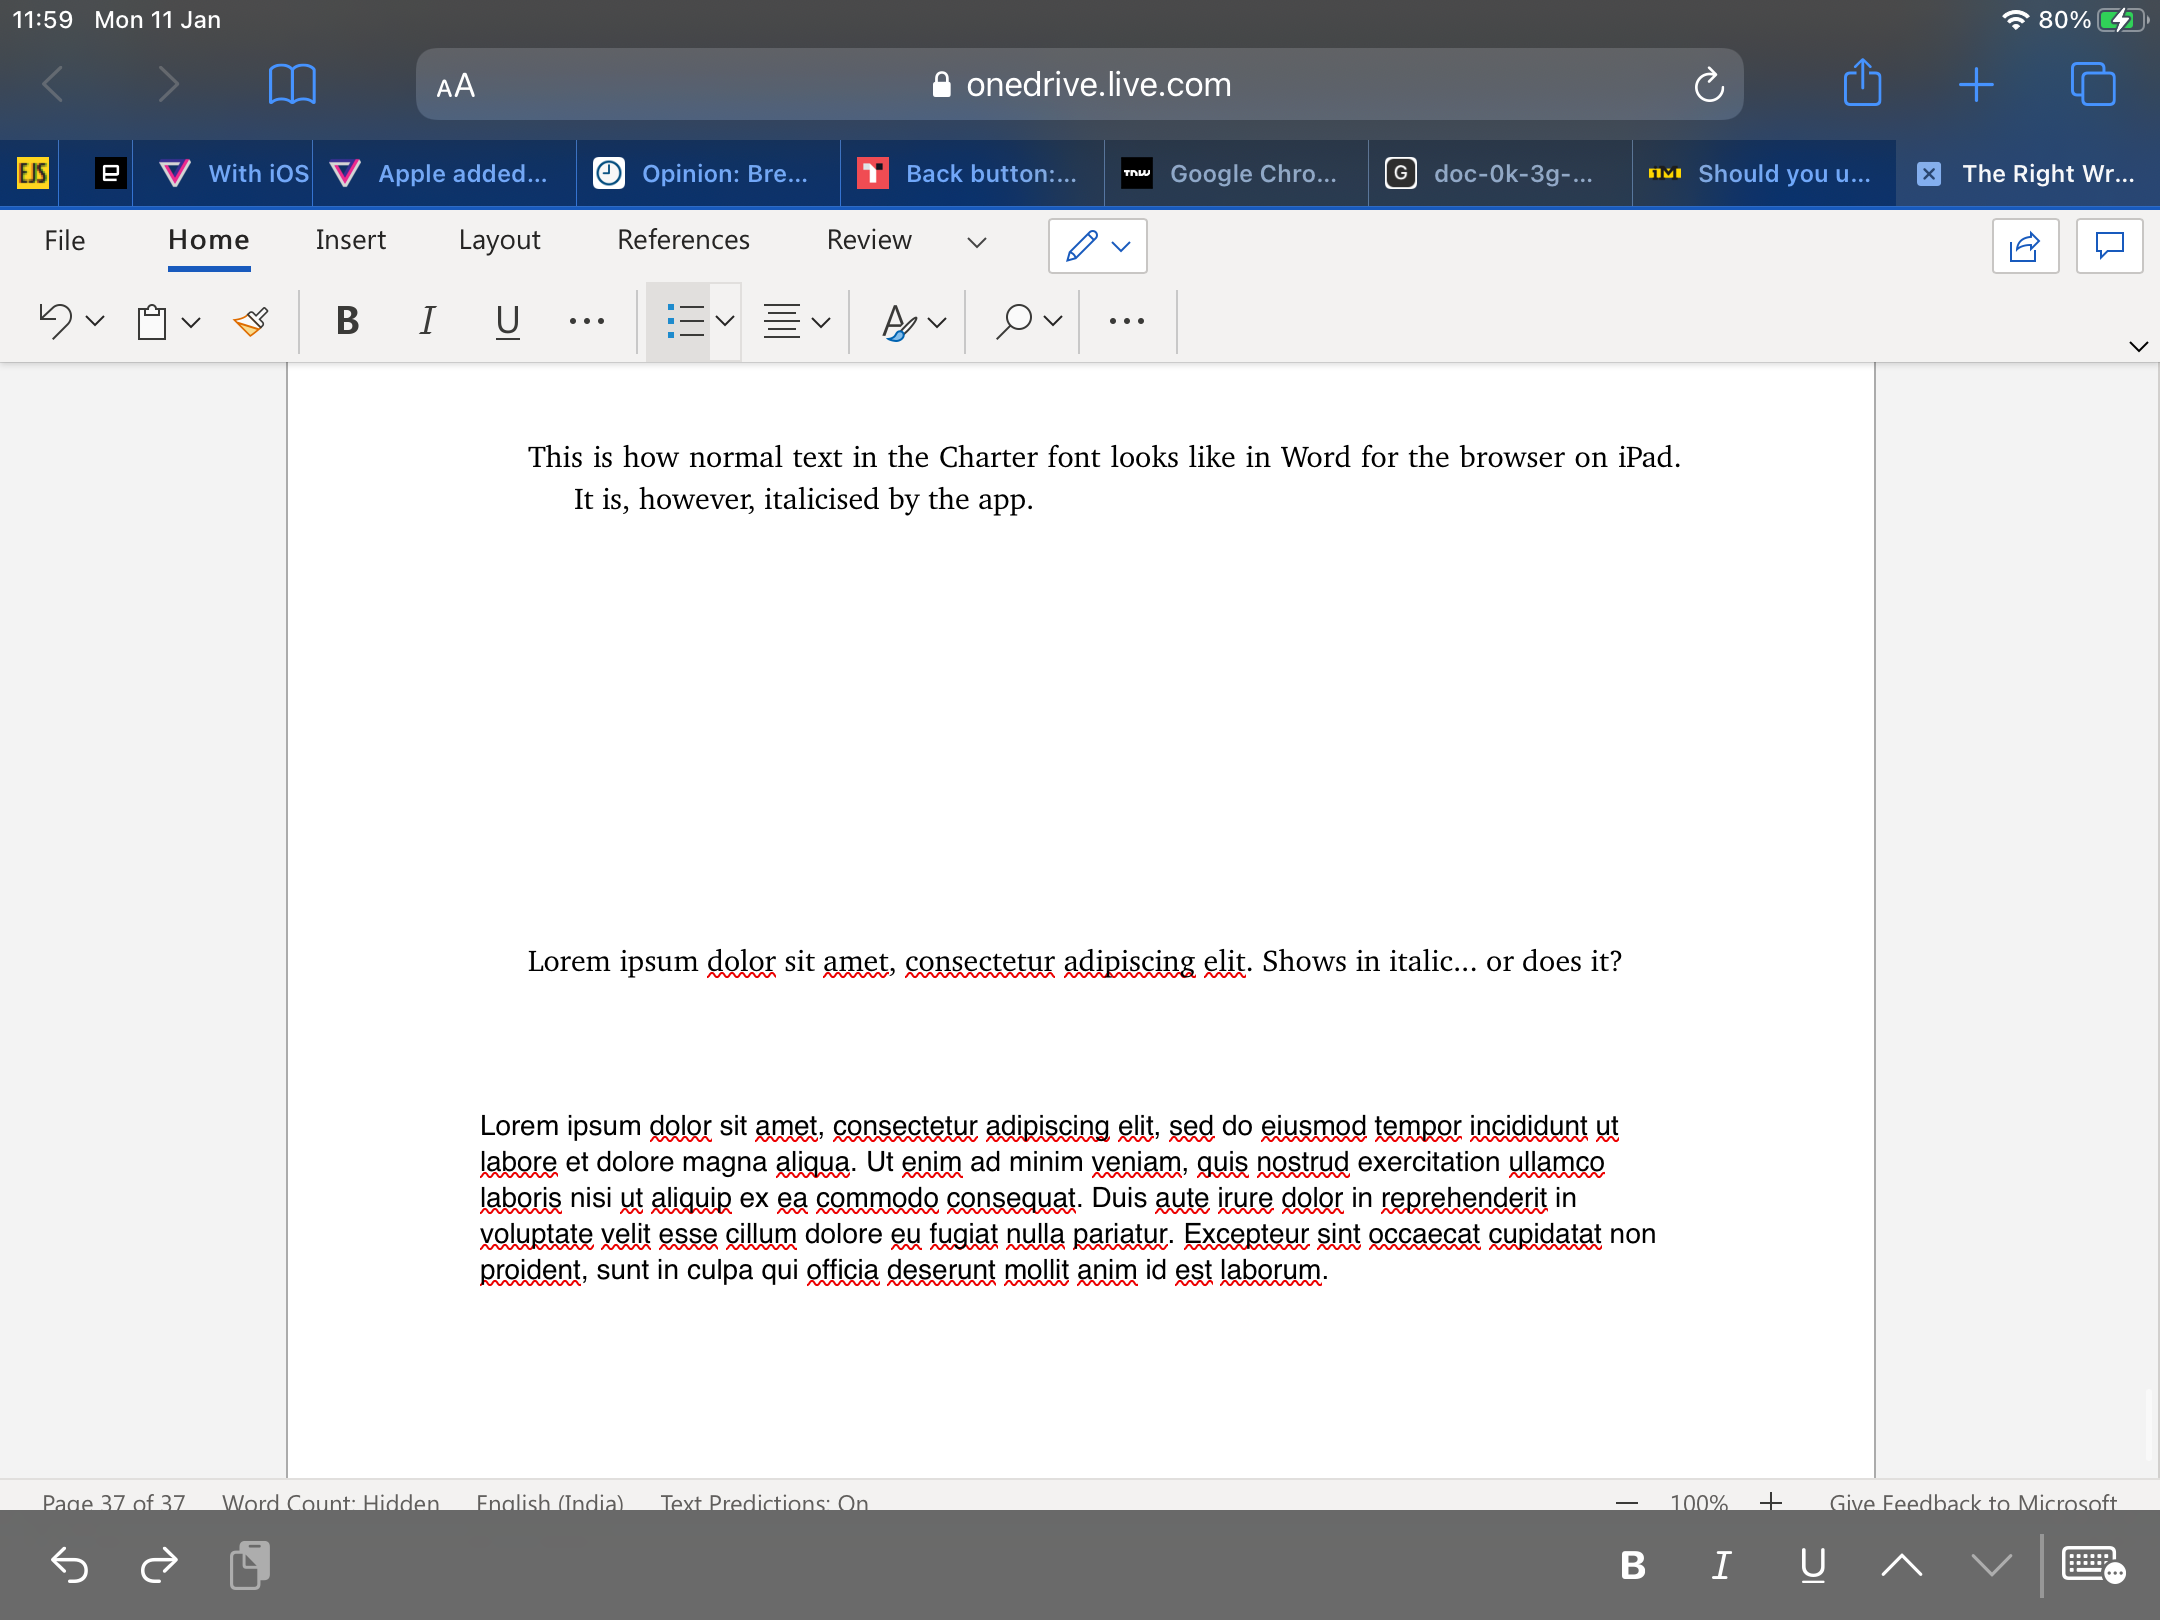The width and height of the screenshot is (2160, 1620).
Task: Click Safari's share sheet icon
Action: click(1862, 82)
